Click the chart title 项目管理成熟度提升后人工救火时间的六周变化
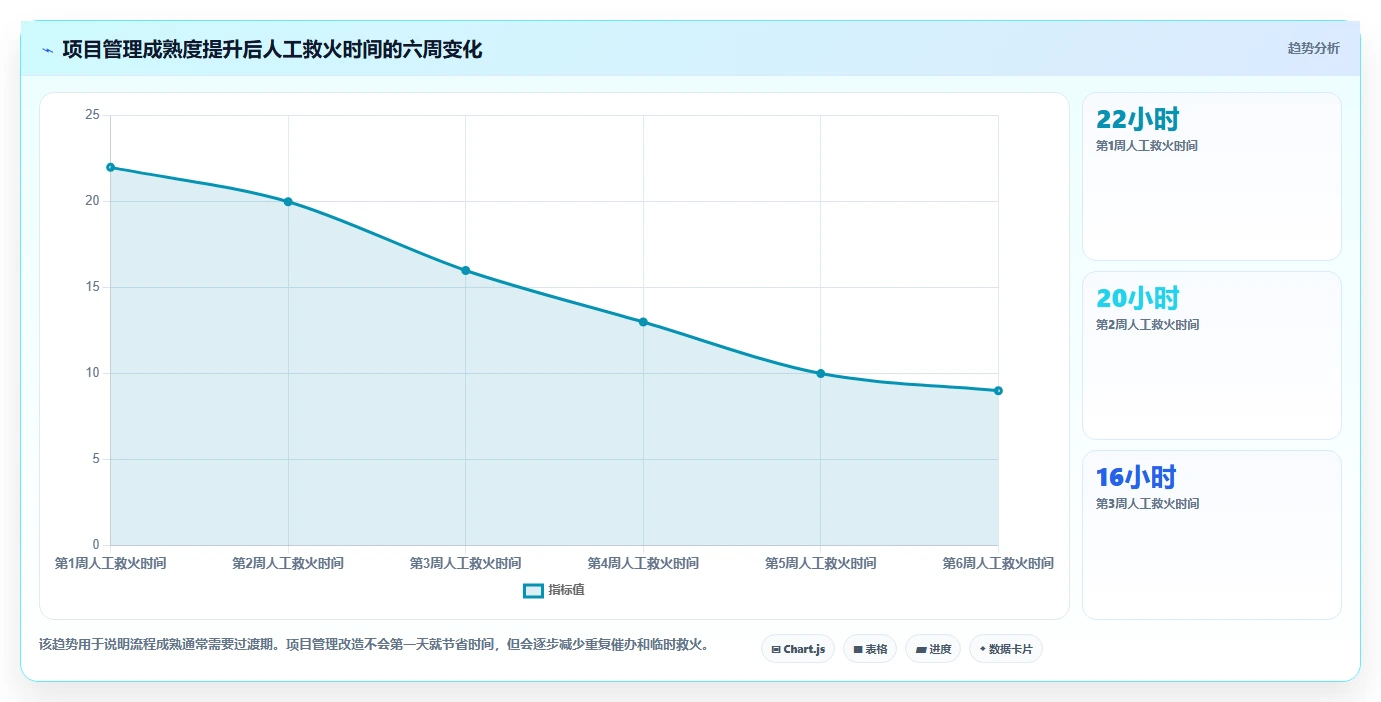 pos(272,49)
